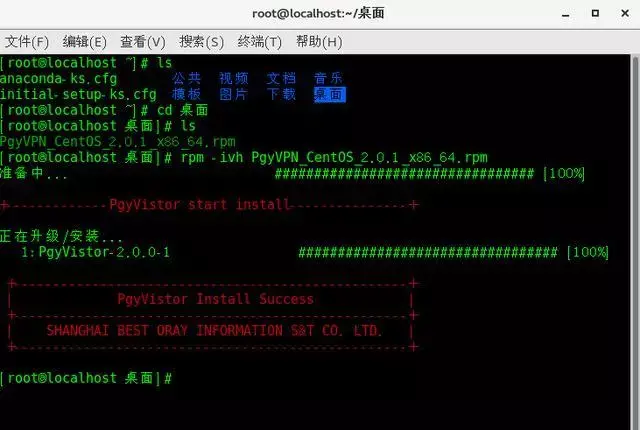The width and height of the screenshot is (640, 430).
Task: Click the 1:PgyVistor-2.0.0-1 package line
Action: (95, 252)
